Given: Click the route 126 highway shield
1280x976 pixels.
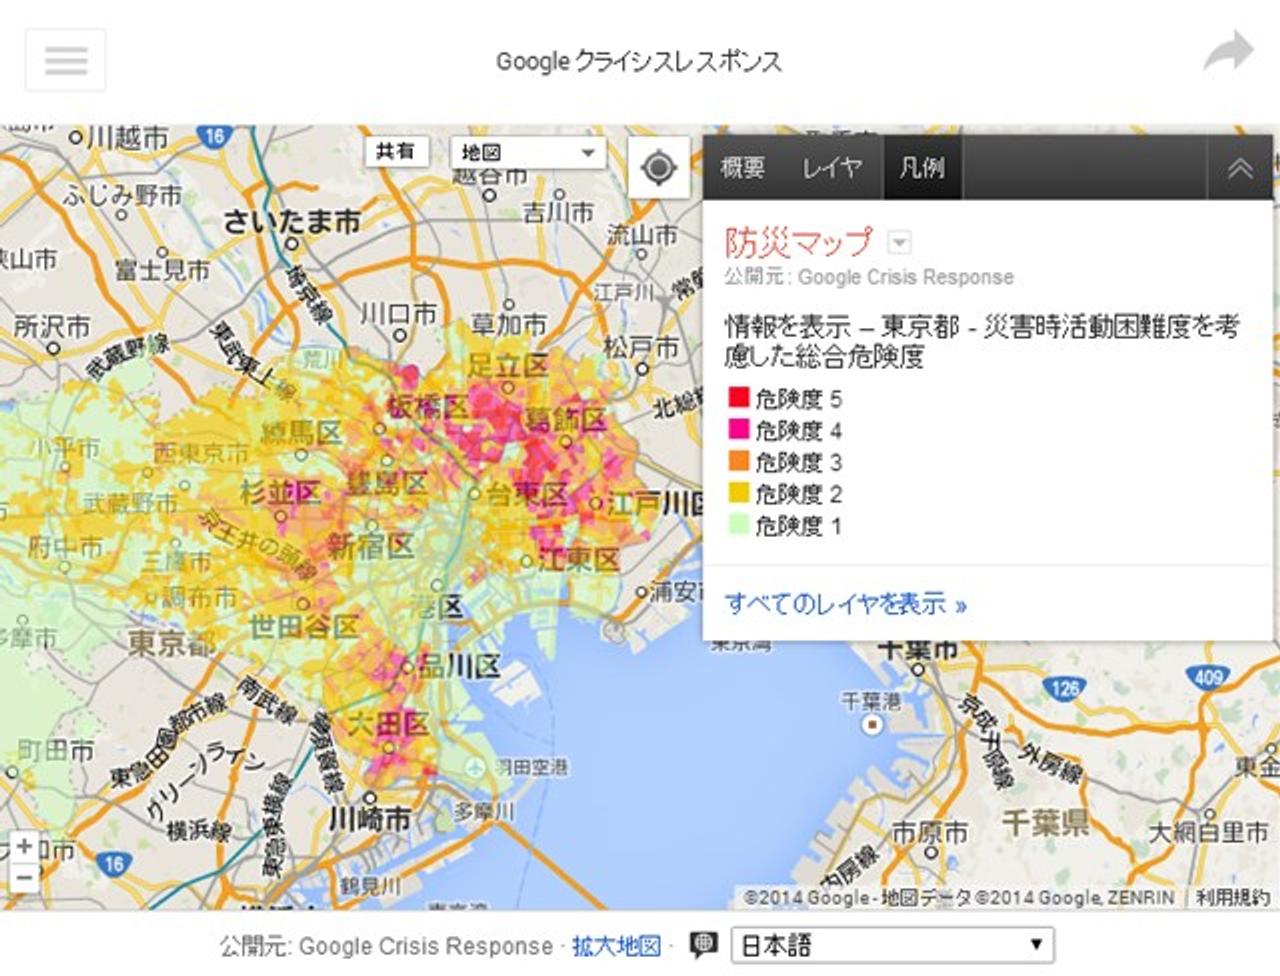Looking at the screenshot, I should (1065, 688).
